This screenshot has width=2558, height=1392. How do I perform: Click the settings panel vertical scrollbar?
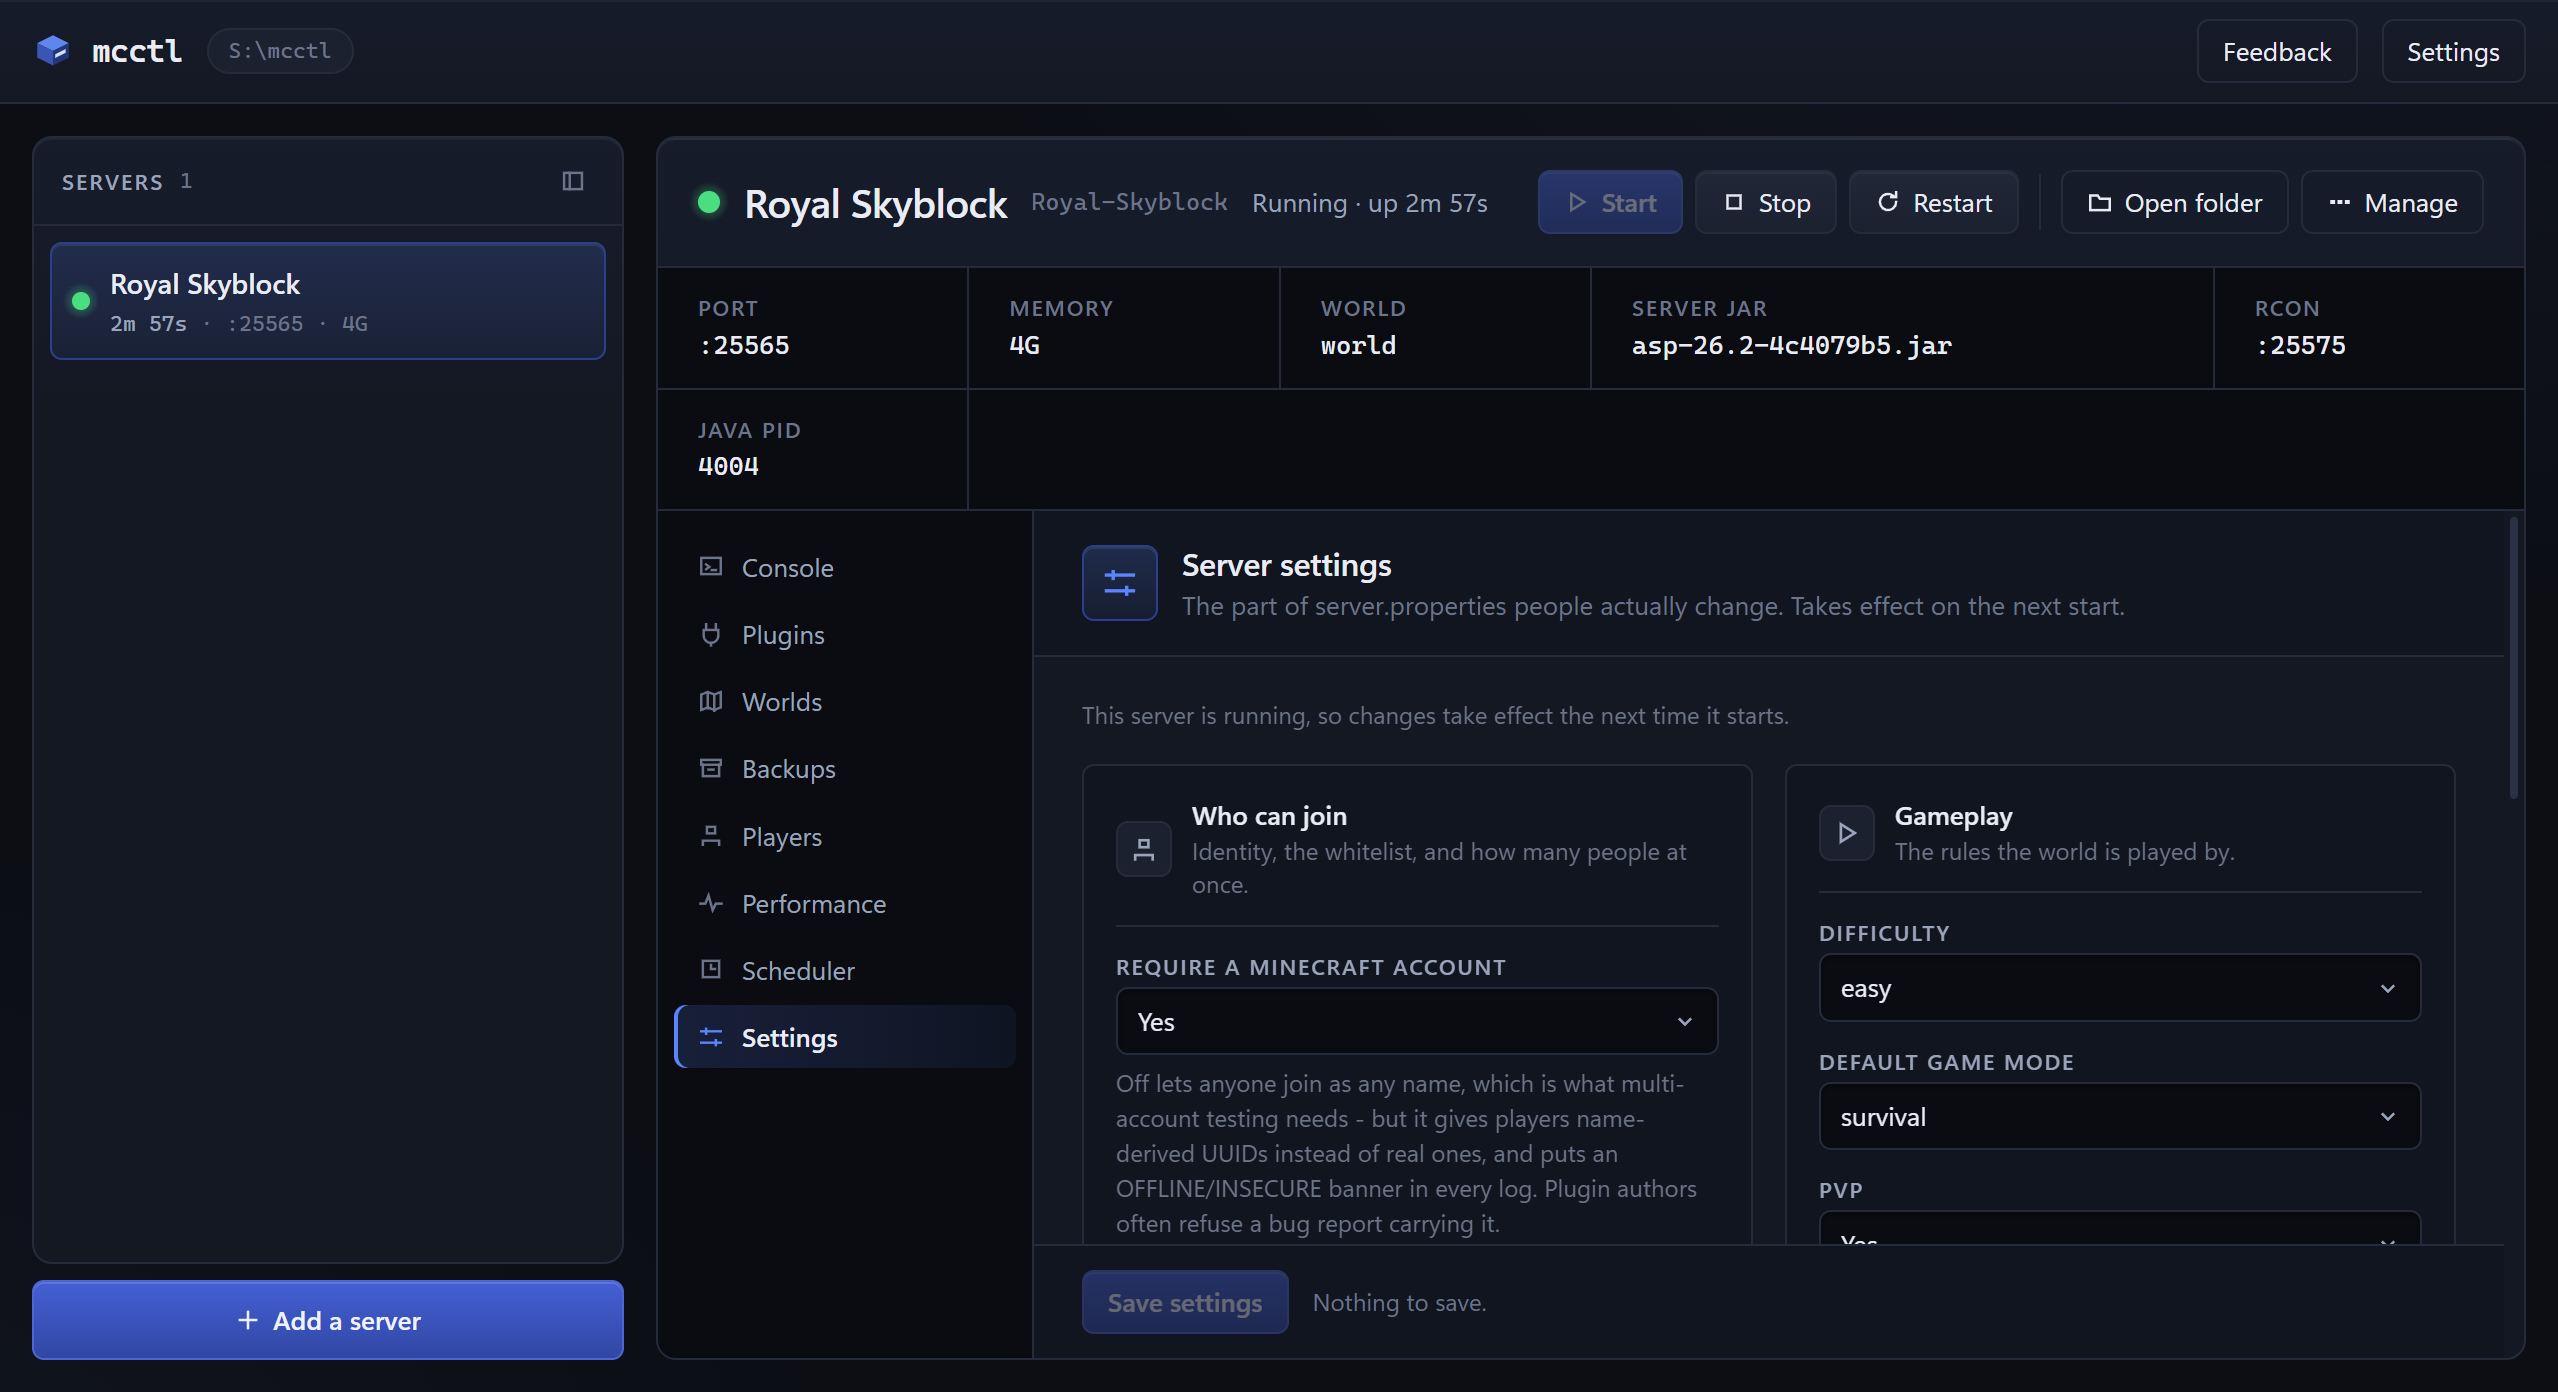coord(2514,658)
